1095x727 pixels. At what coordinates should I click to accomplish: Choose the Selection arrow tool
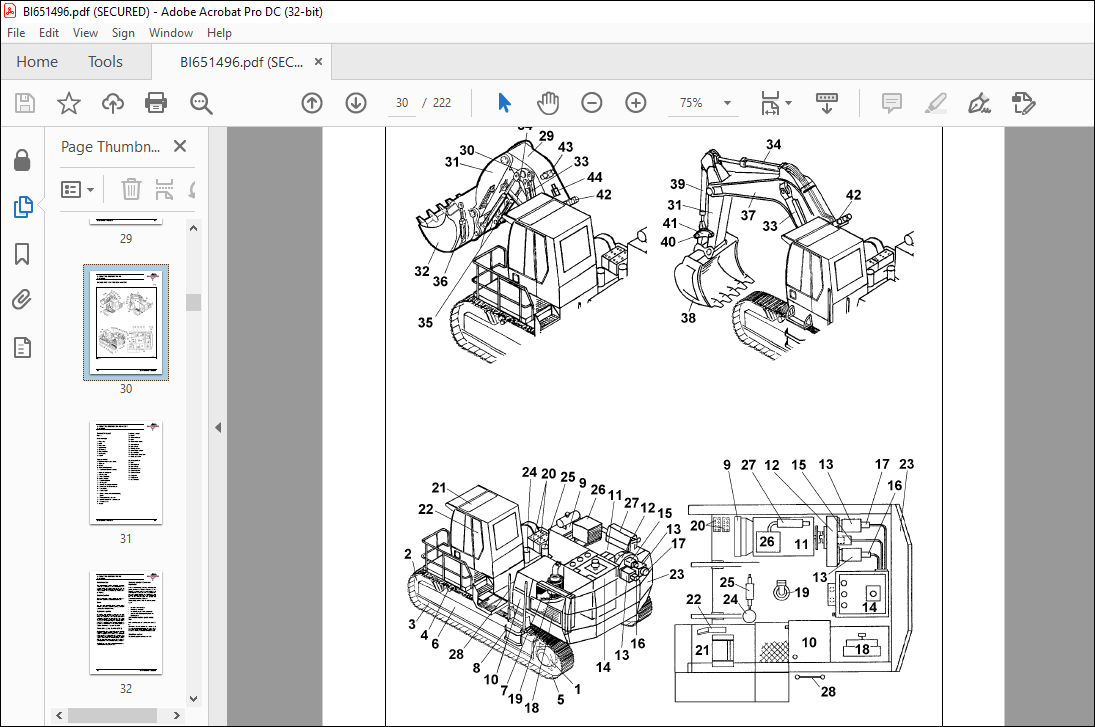504,103
